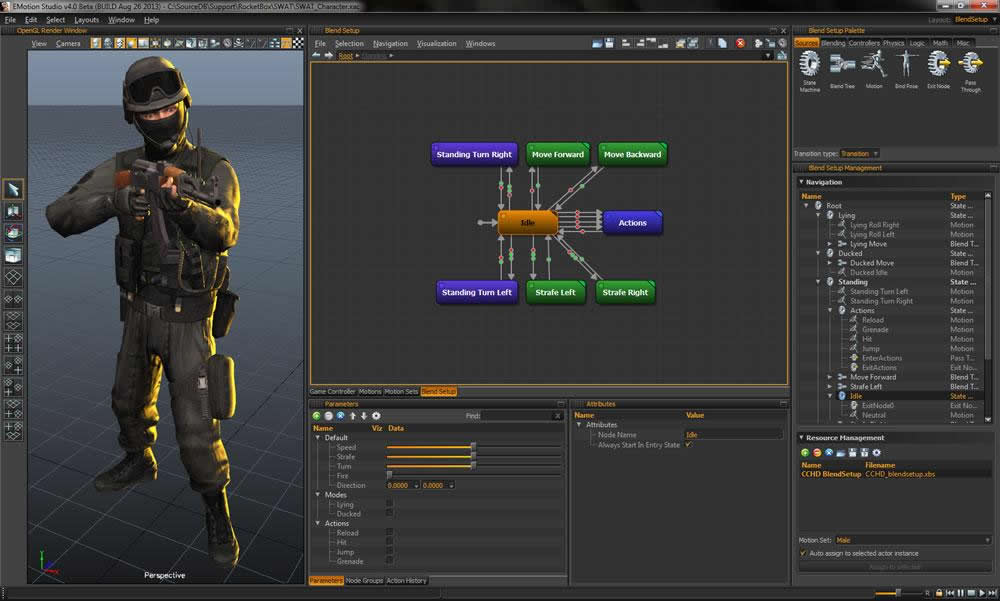Open the Transition type dropdown

[x=859, y=153]
